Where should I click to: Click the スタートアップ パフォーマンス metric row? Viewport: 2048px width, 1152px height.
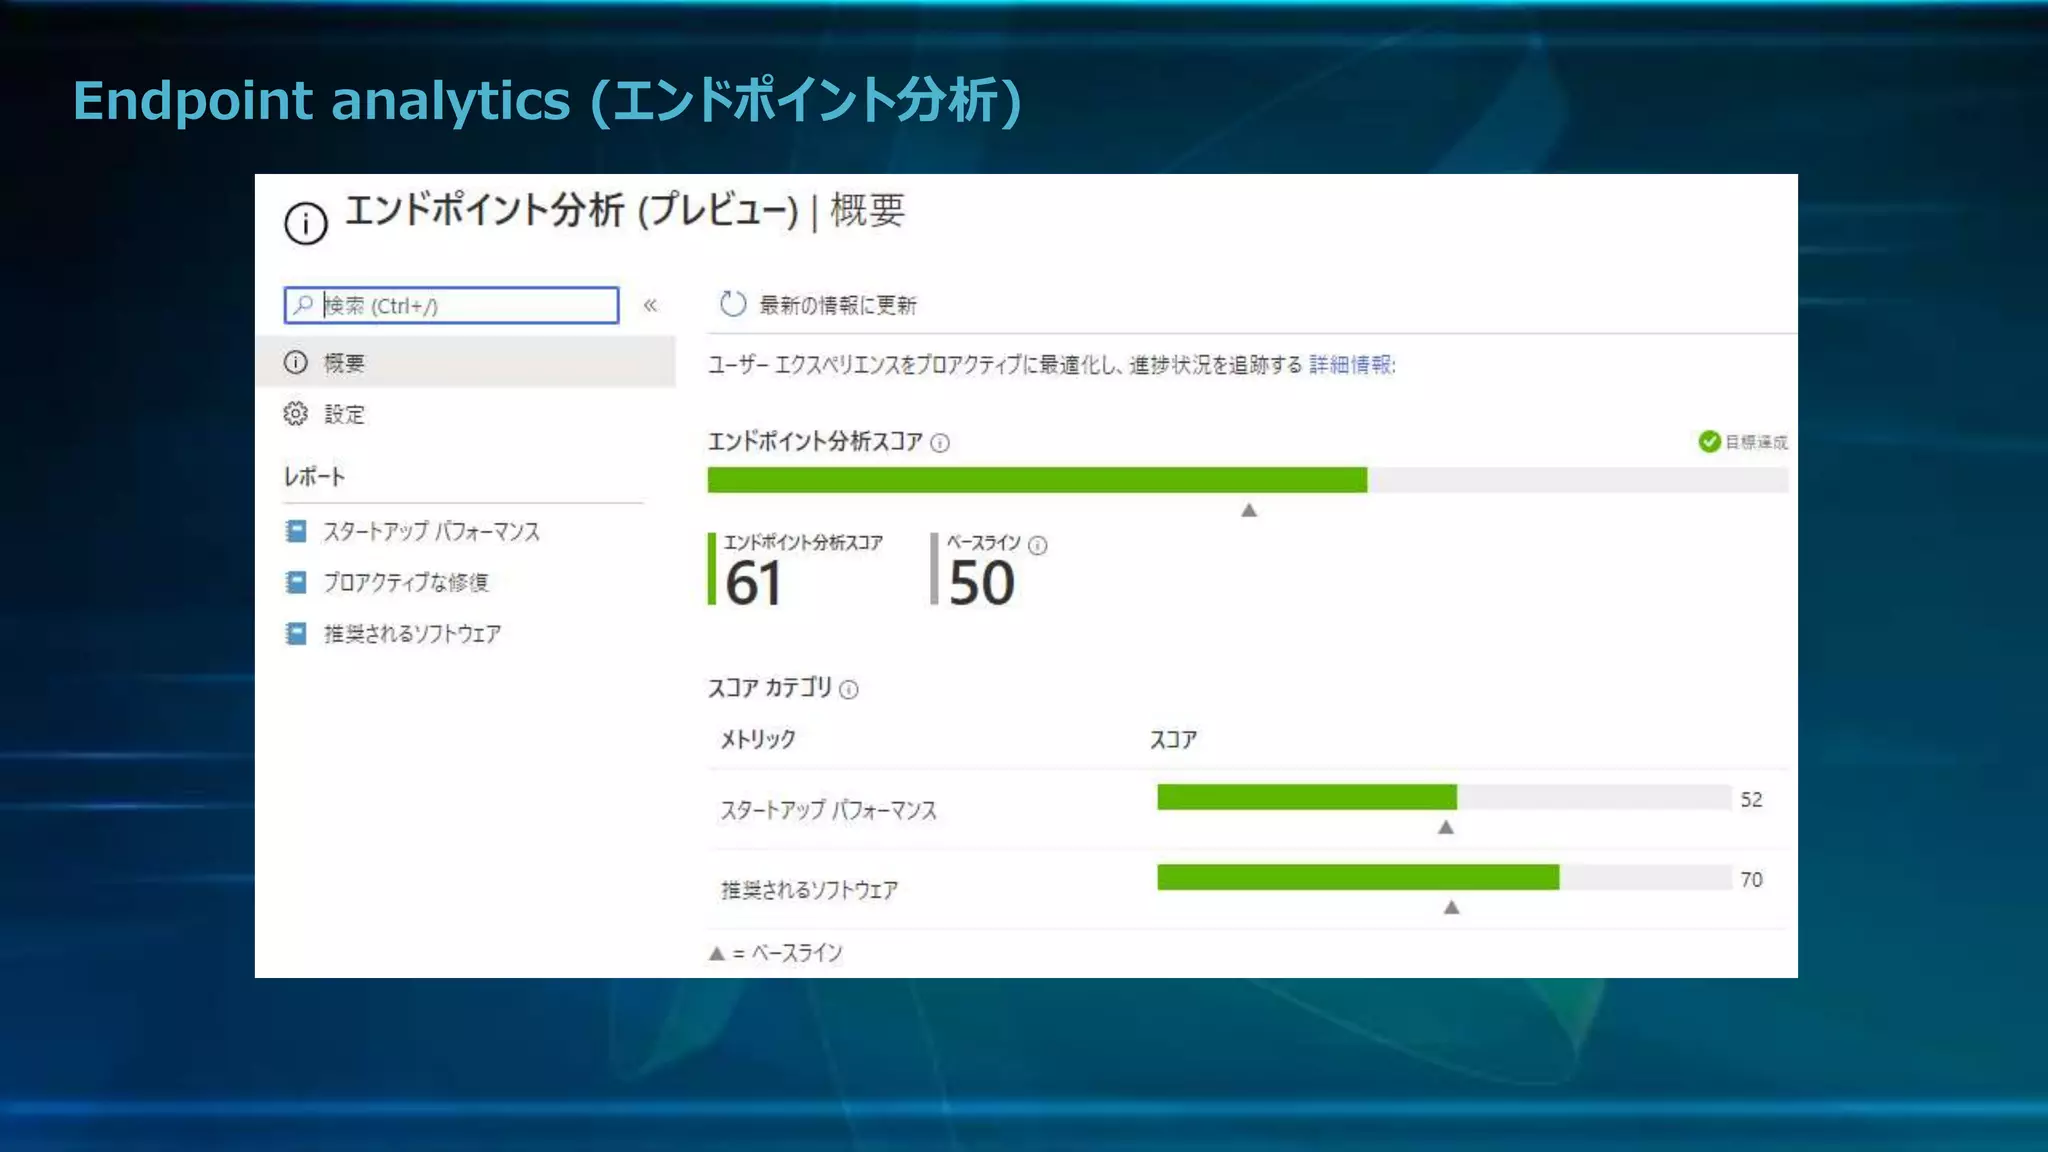[x=829, y=810]
